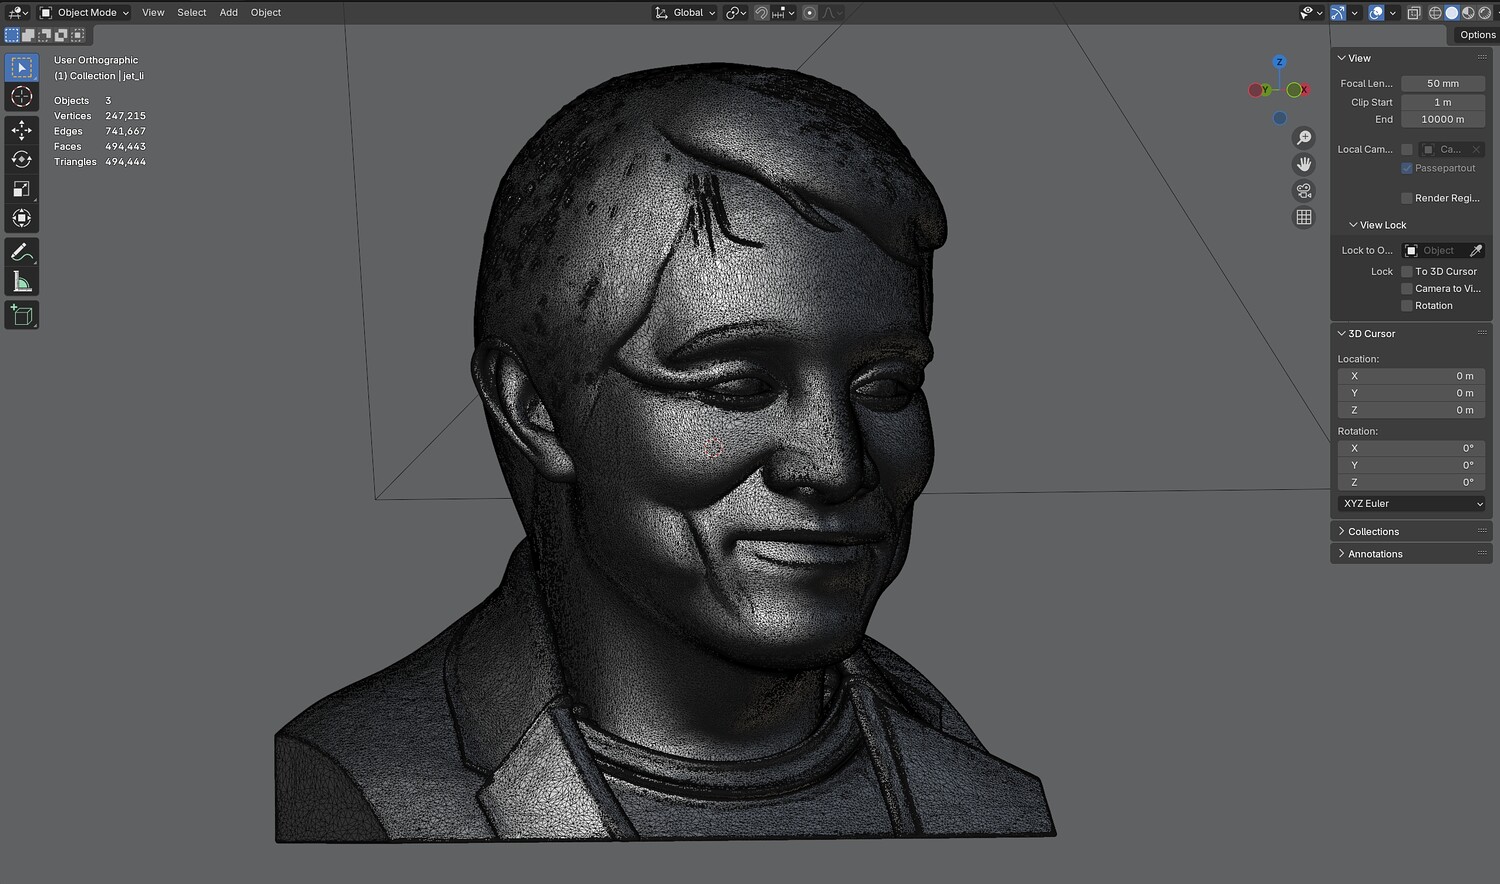Toggle camera view with camera icon
This screenshot has width=1500, height=884.
point(1304,191)
